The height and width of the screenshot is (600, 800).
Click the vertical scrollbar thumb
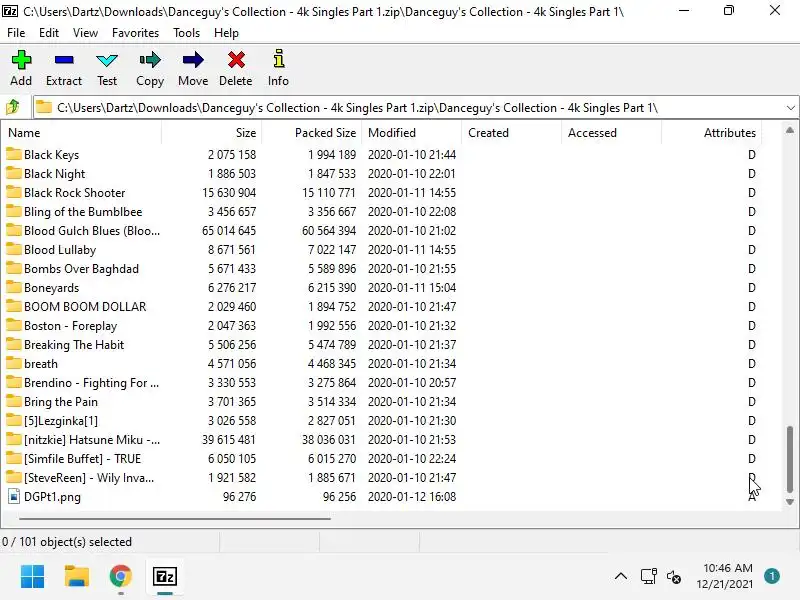coord(790,459)
